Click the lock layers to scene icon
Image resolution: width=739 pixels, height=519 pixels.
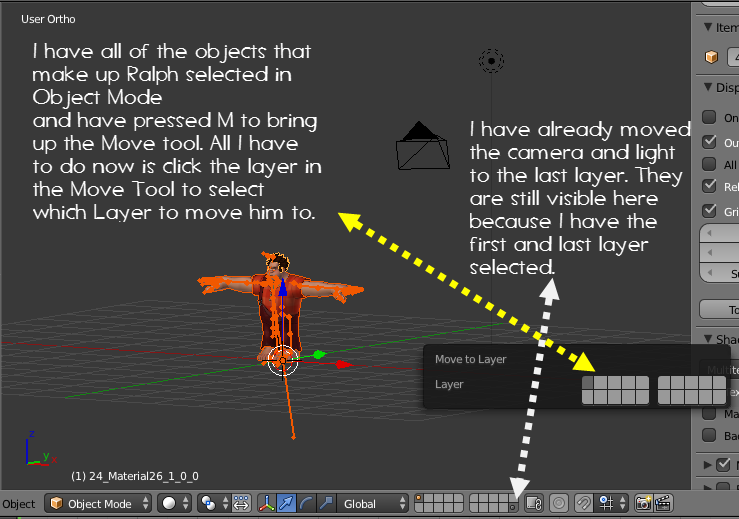[x=534, y=503]
